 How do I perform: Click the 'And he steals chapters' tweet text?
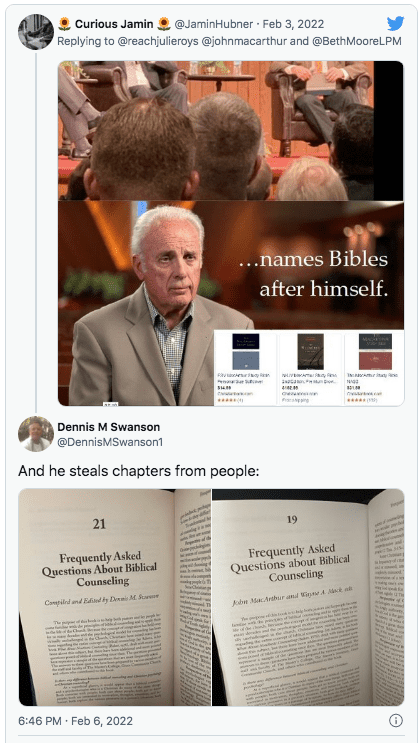coord(138,471)
